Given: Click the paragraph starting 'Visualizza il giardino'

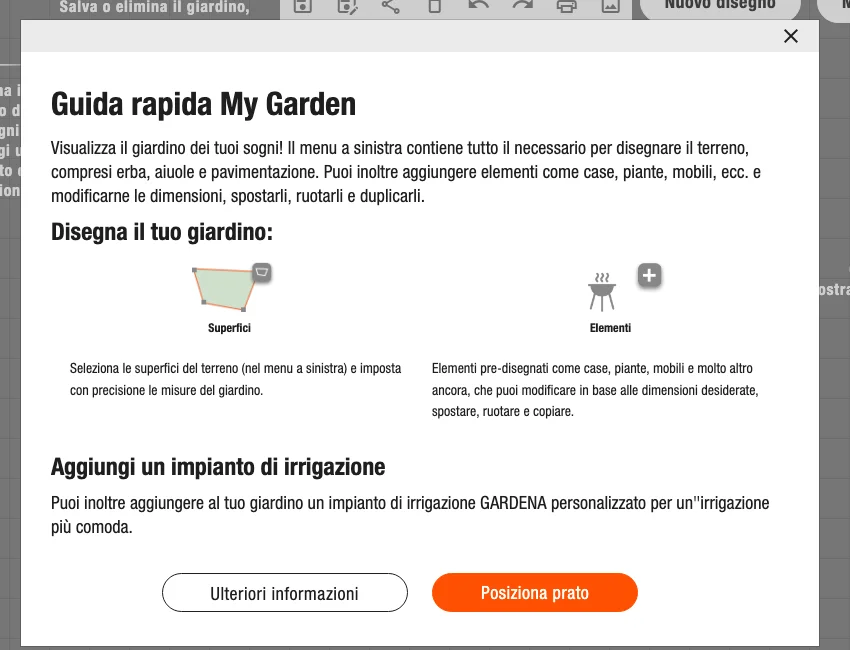Looking at the screenshot, I should (x=405, y=172).
